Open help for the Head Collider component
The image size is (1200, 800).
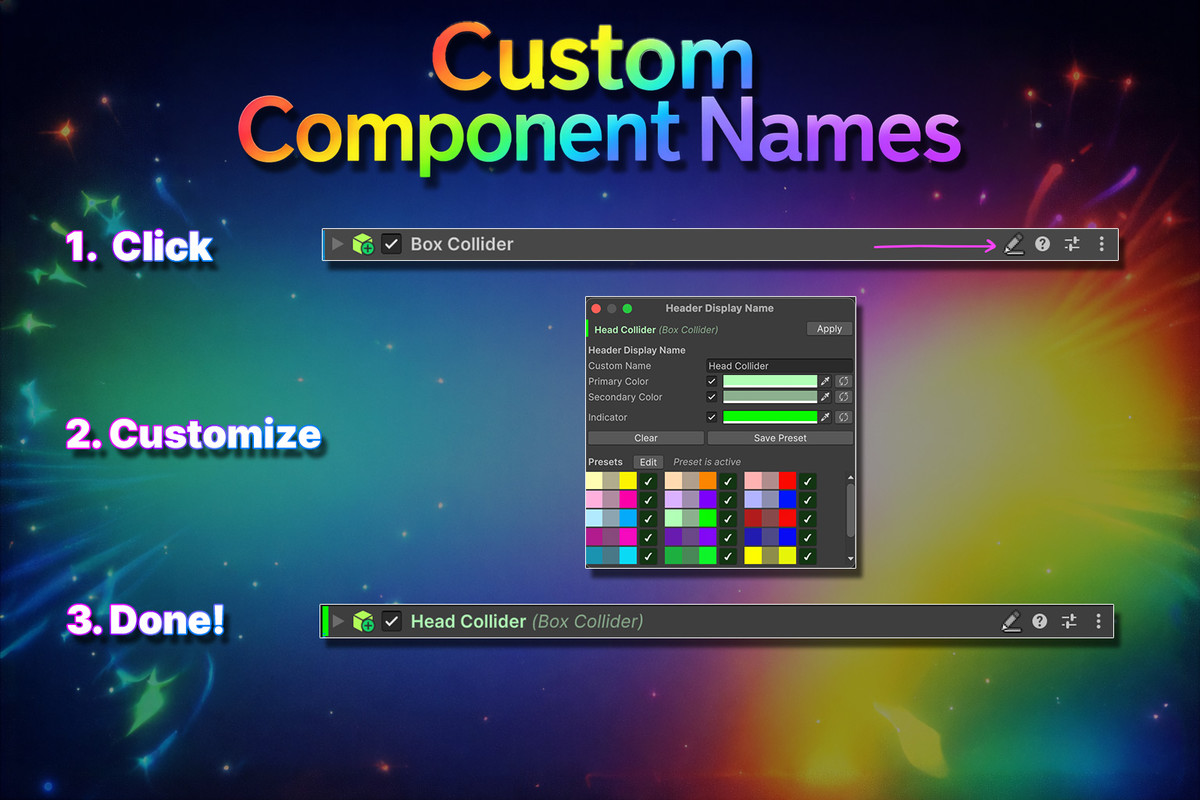tap(1041, 621)
